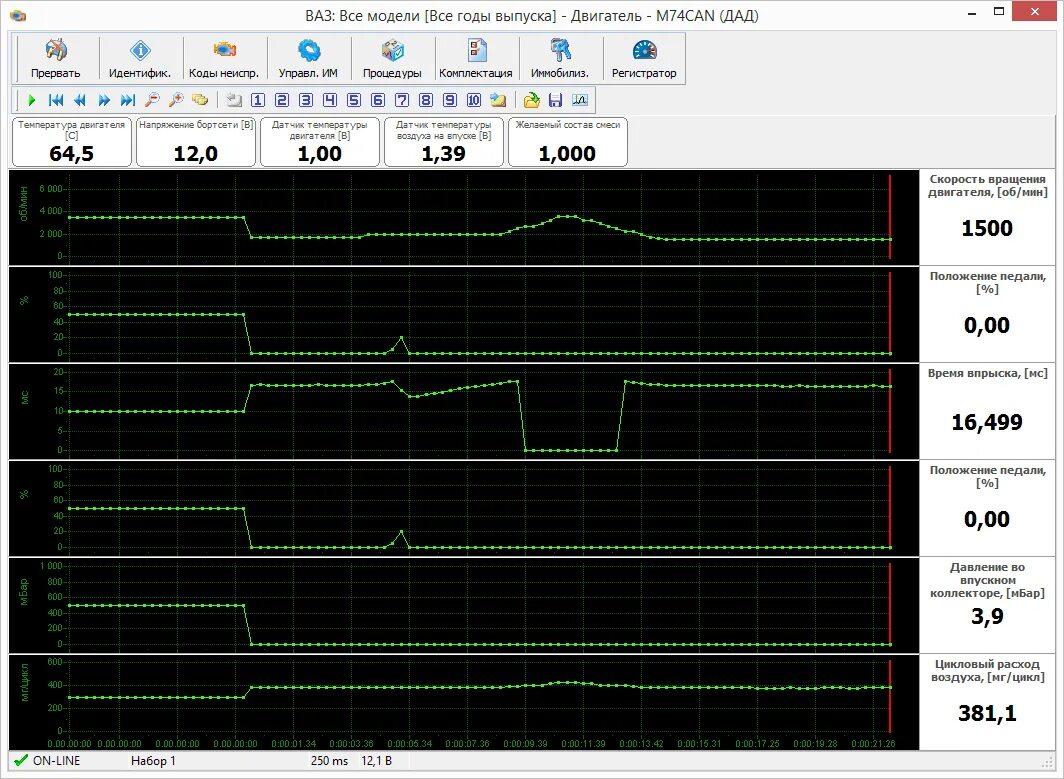The image size is (1064, 779).
Task: Open the Процедуры section
Action: tap(392, 59)
